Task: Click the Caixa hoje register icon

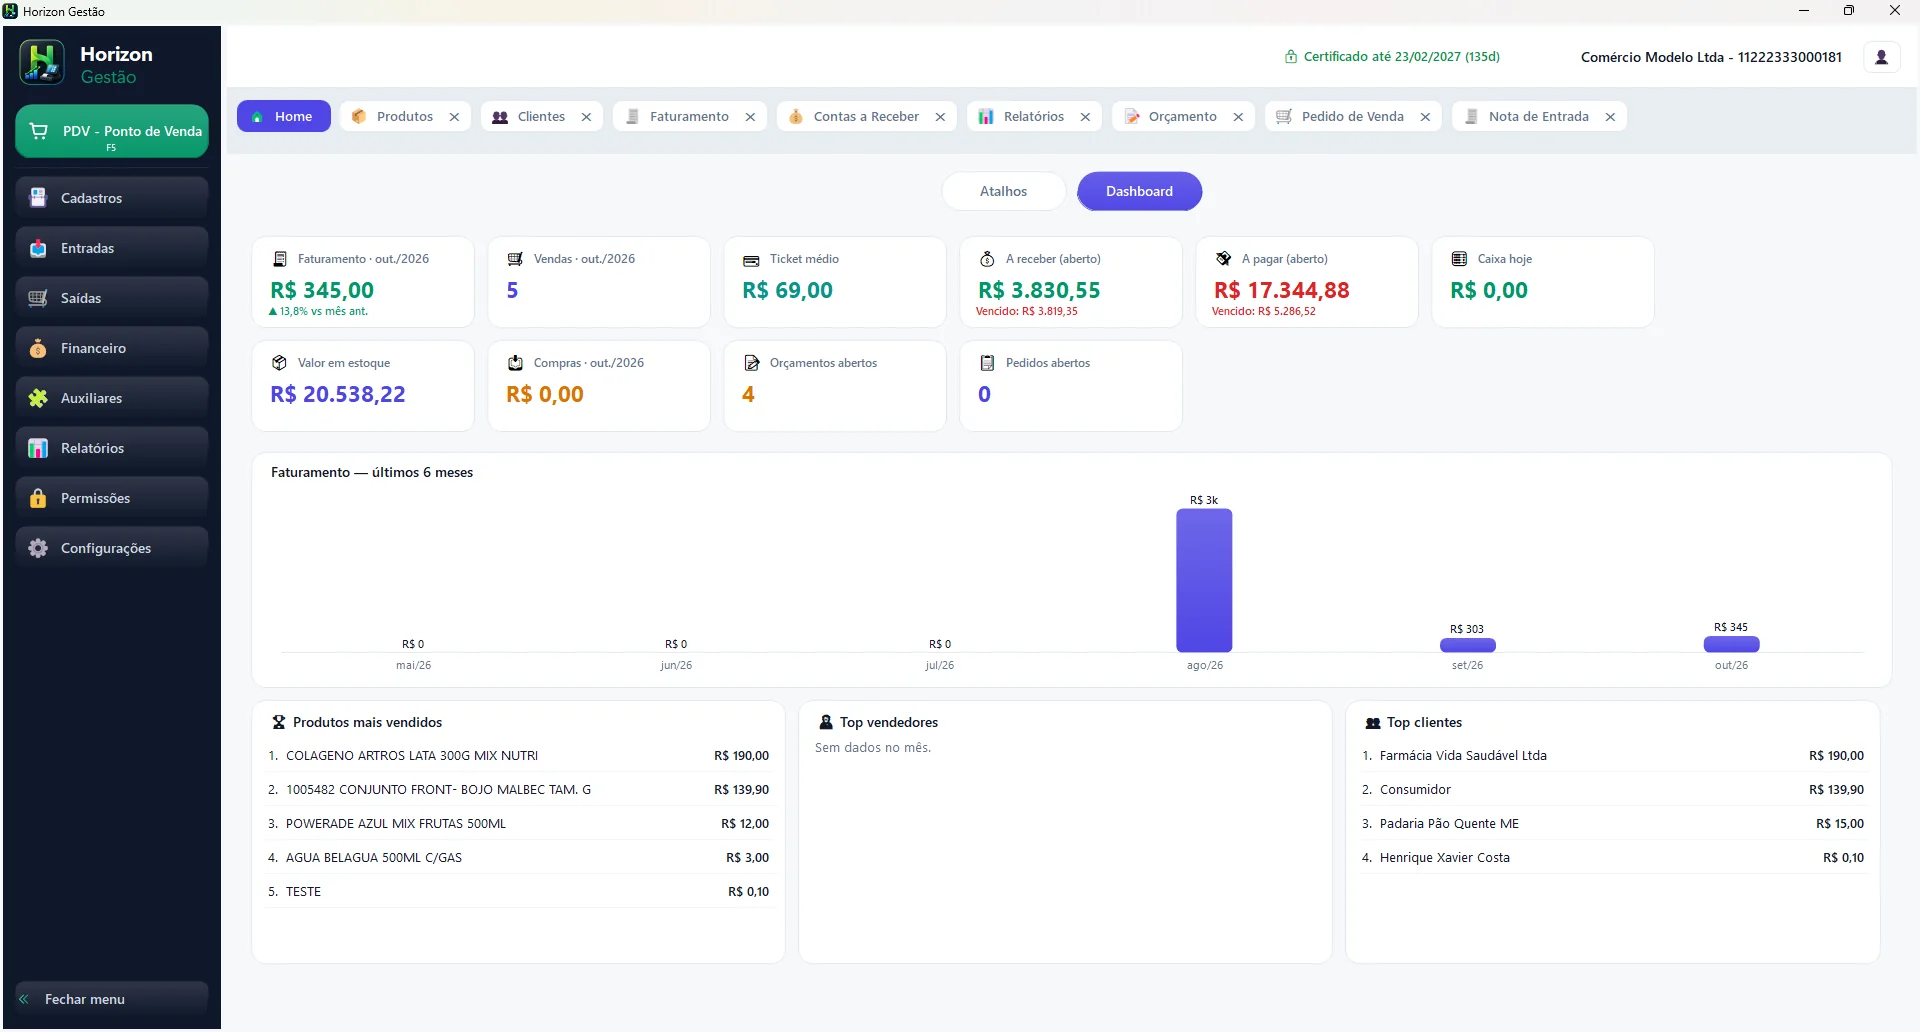Action: [1459, 259]
